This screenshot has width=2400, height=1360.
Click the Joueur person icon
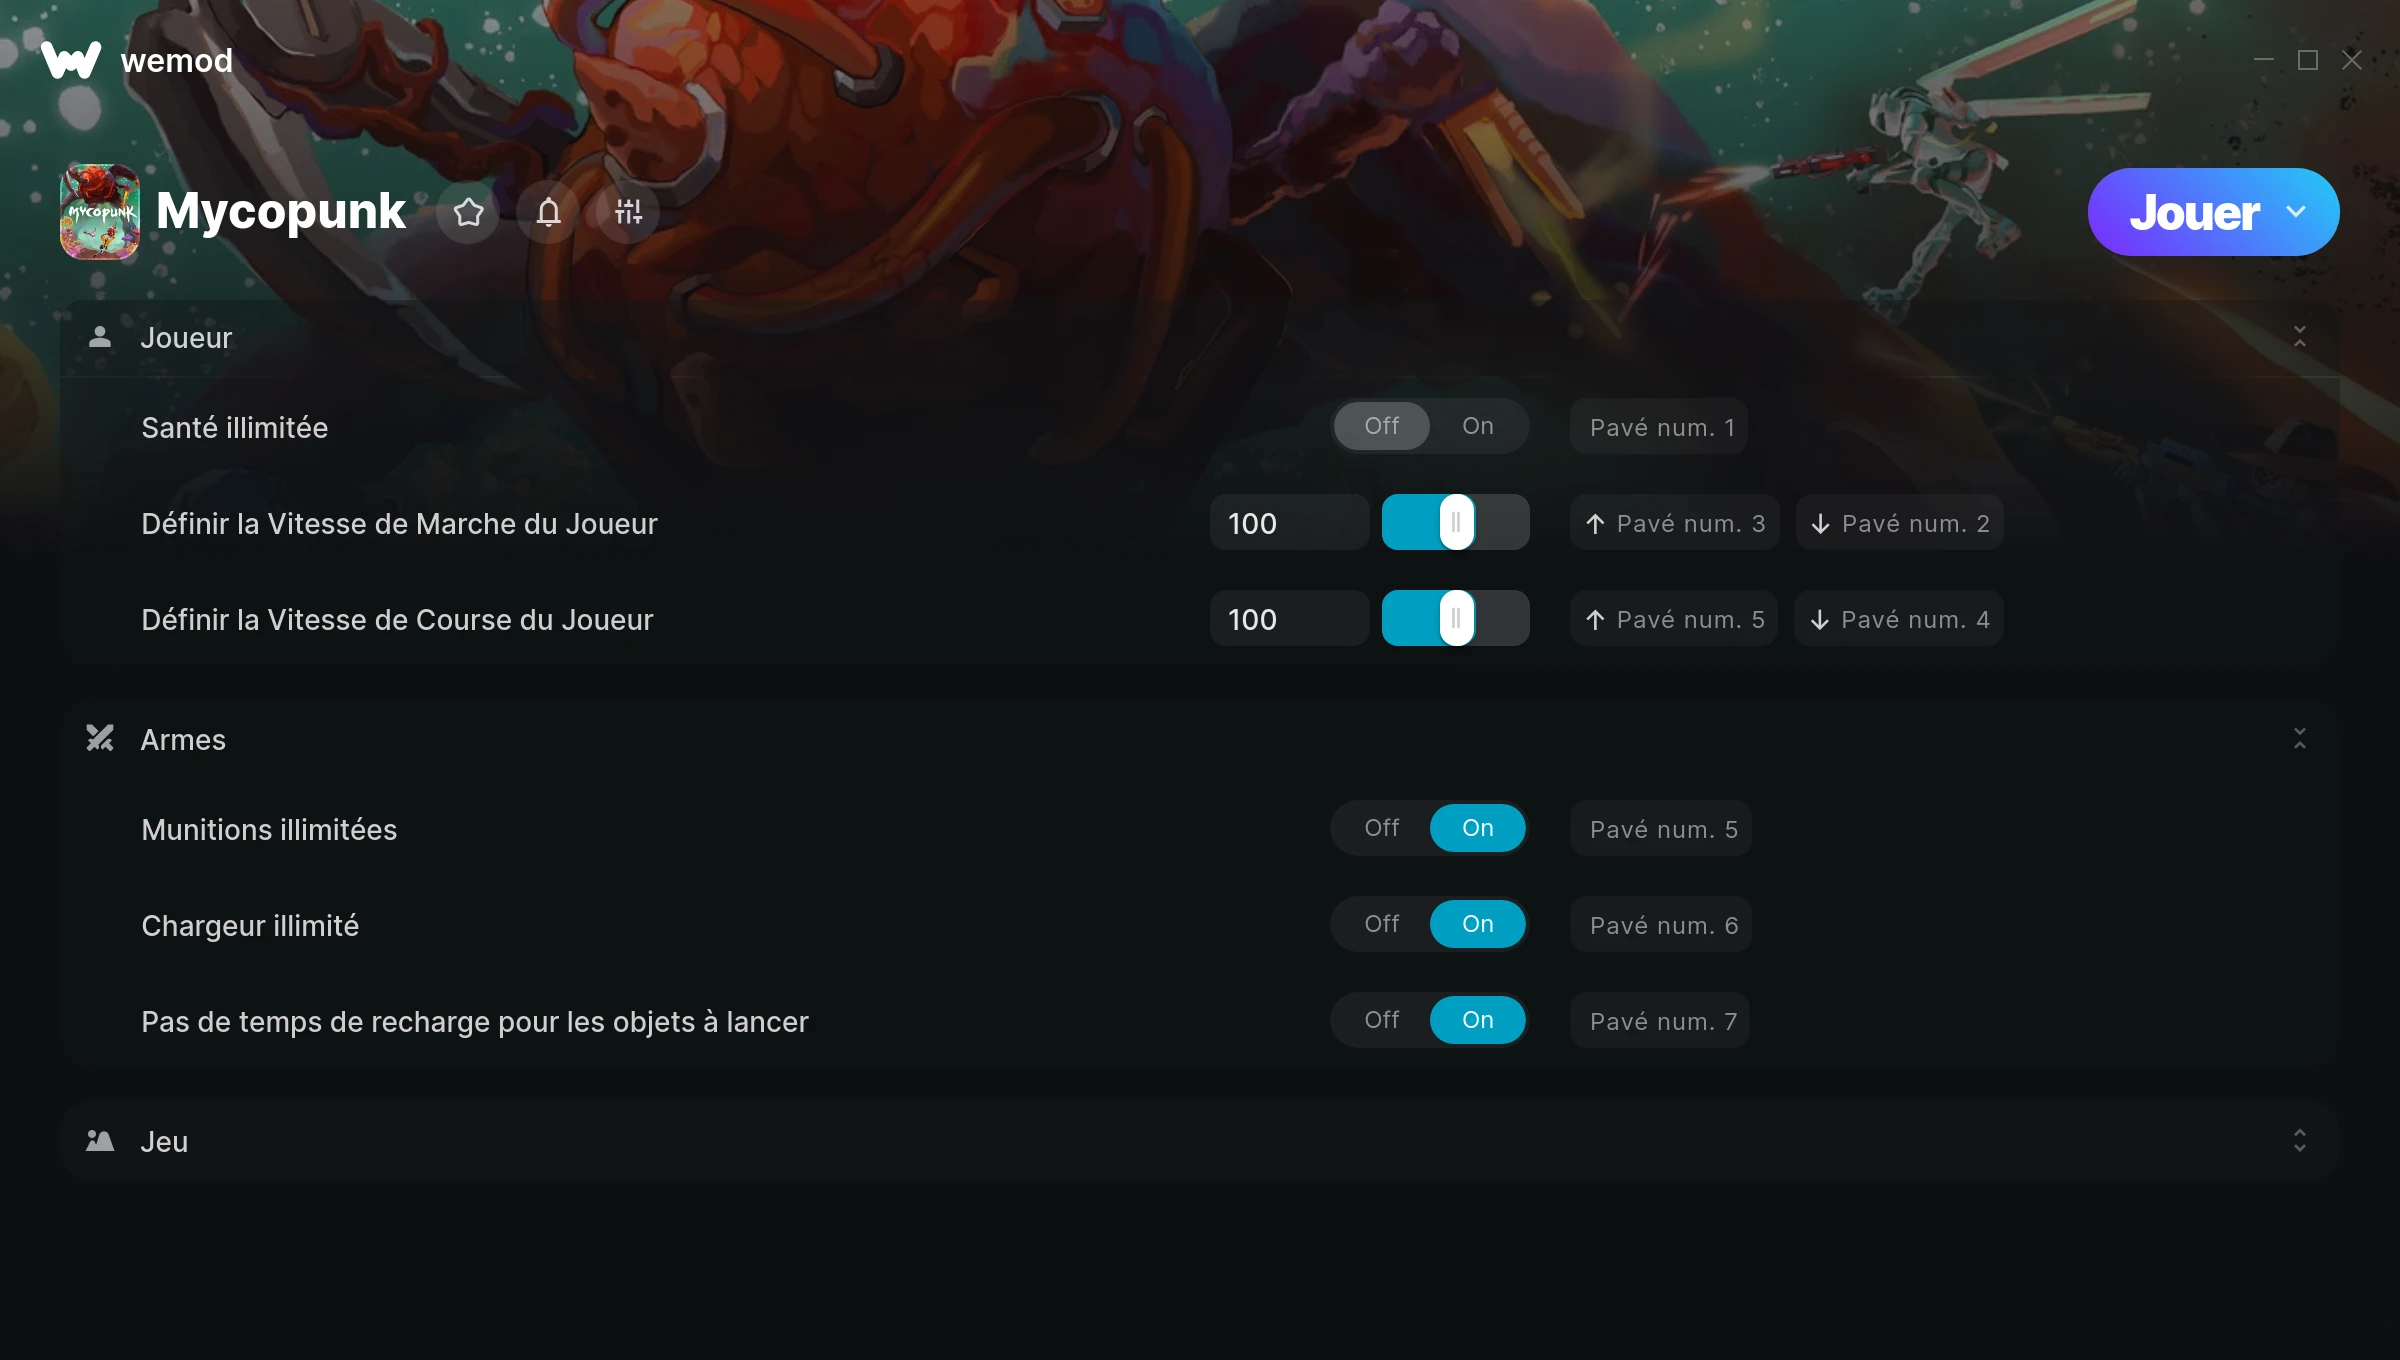point(100,338)
